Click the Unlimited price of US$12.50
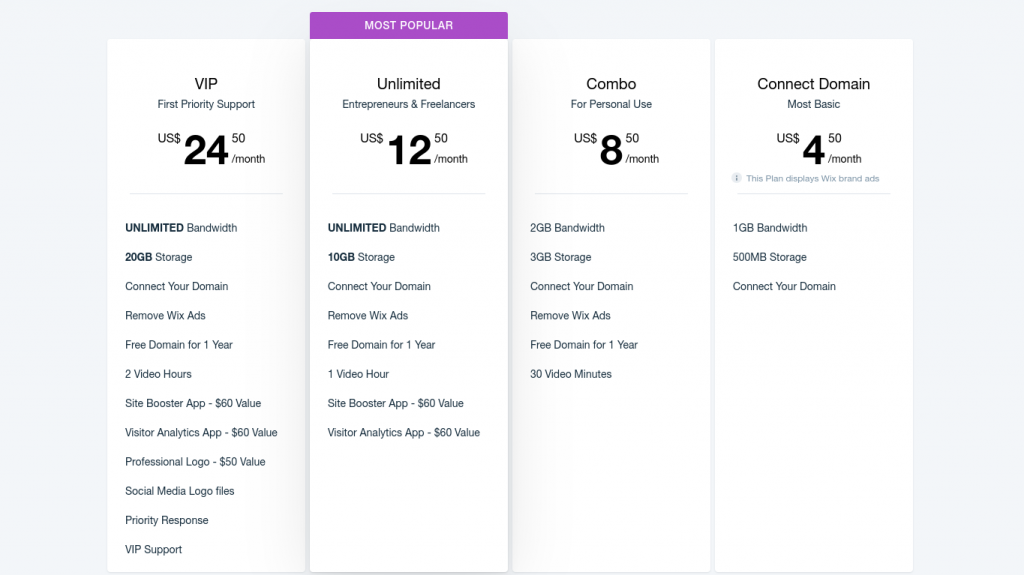This screenshot has width=1024, height=575. coord(414,149)
